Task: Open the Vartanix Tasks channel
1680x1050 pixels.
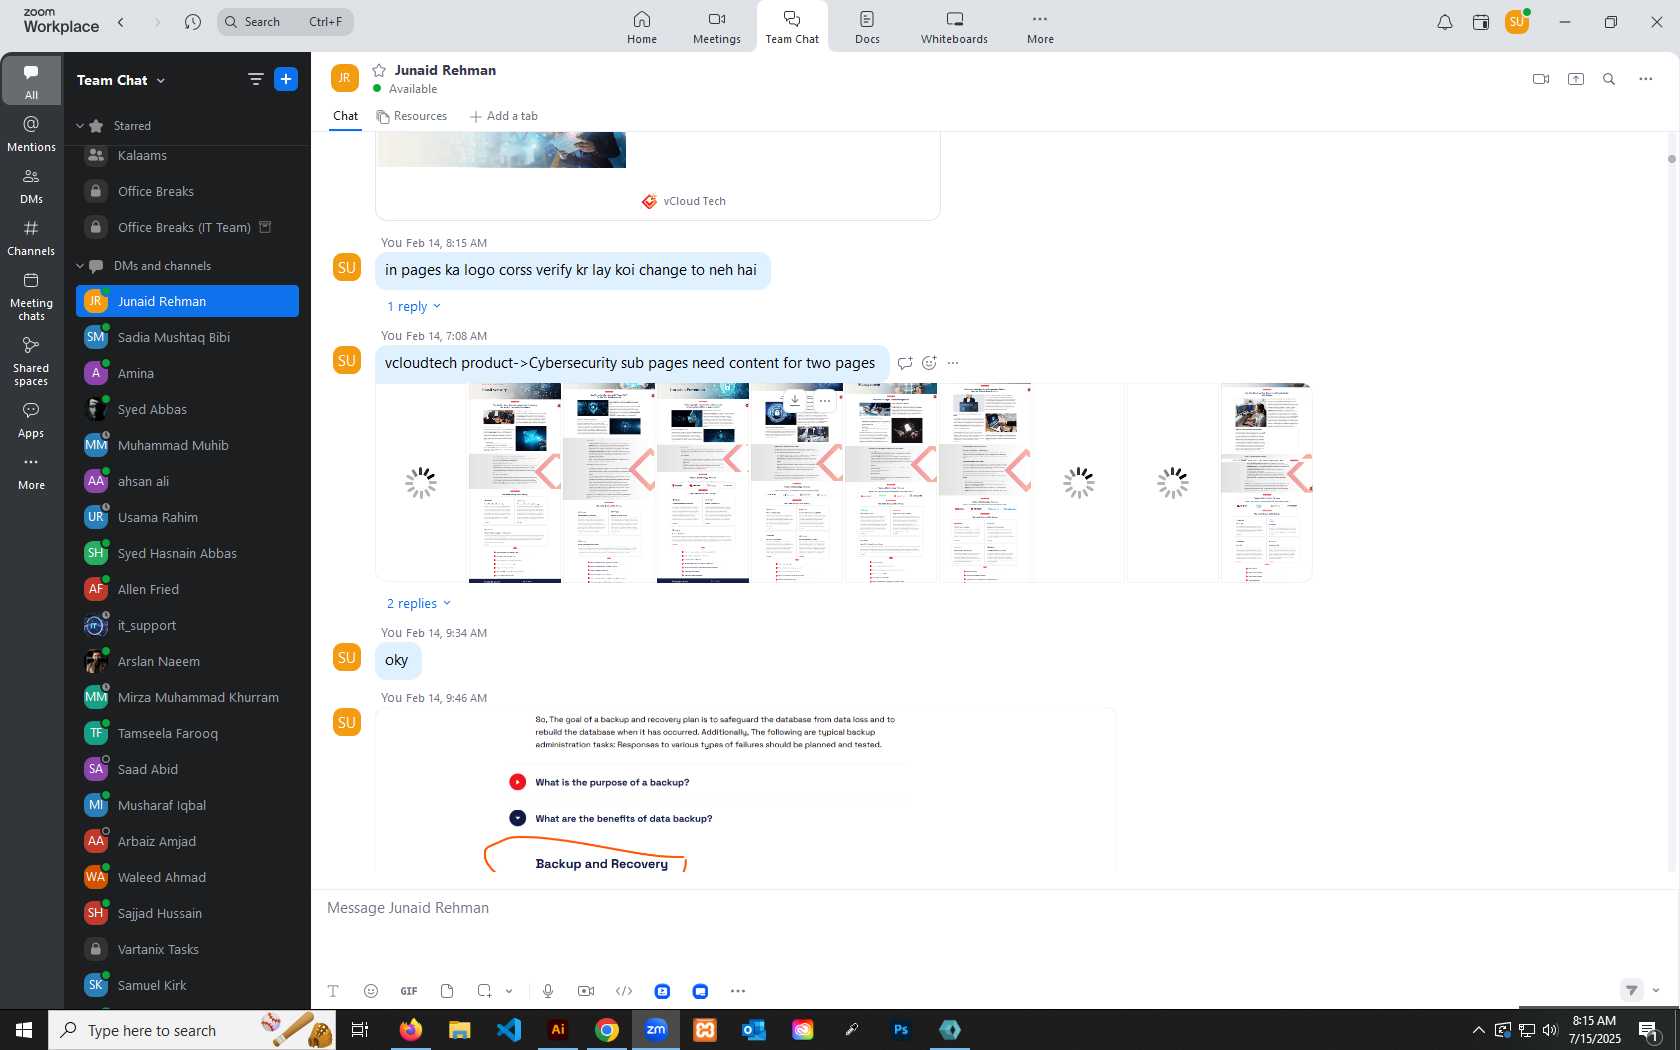Action: point(187,949)
